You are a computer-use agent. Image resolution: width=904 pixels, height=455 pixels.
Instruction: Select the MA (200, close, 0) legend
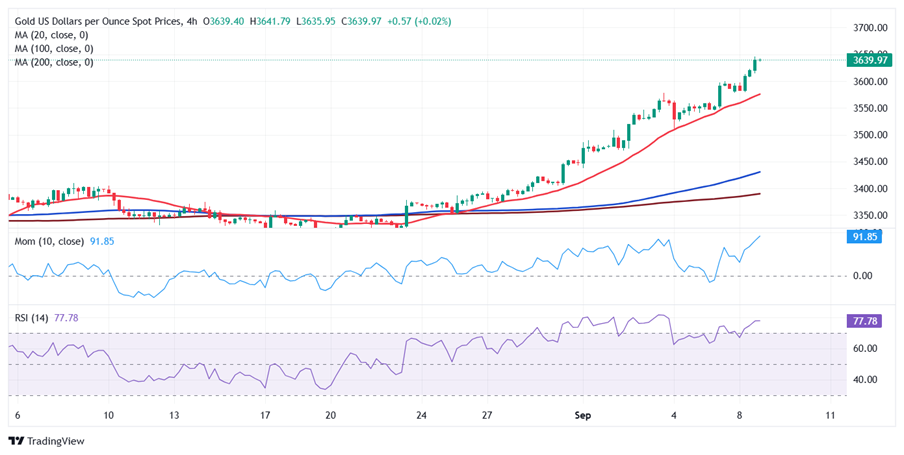click(x=56, y=62)
